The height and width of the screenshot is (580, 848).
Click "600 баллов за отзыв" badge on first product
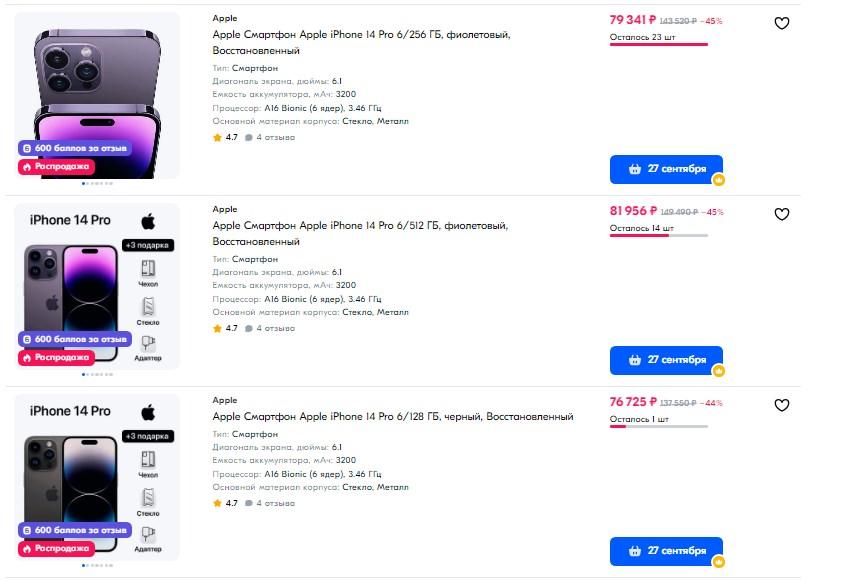click(x=75, y=148)
